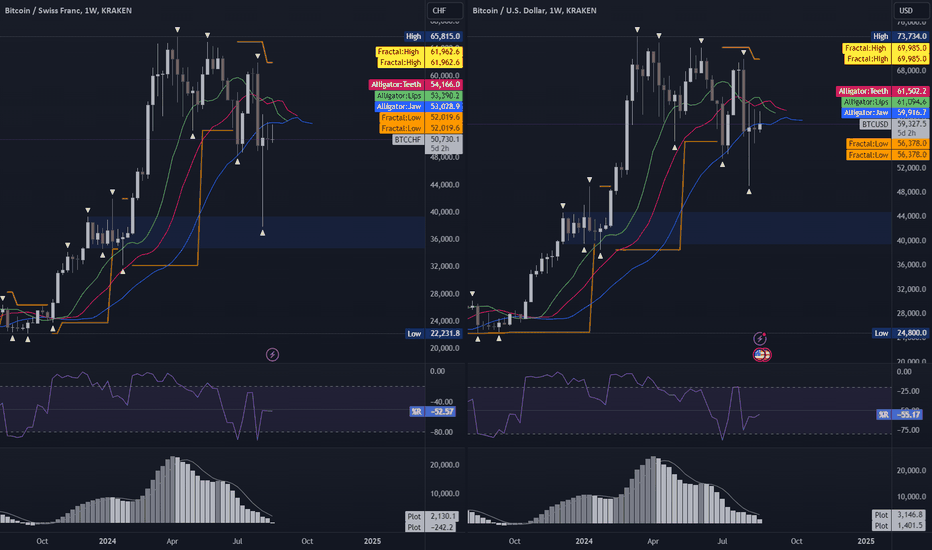Click the %R -52.57 indicator value
932x550 pixels.
point(433,411)
